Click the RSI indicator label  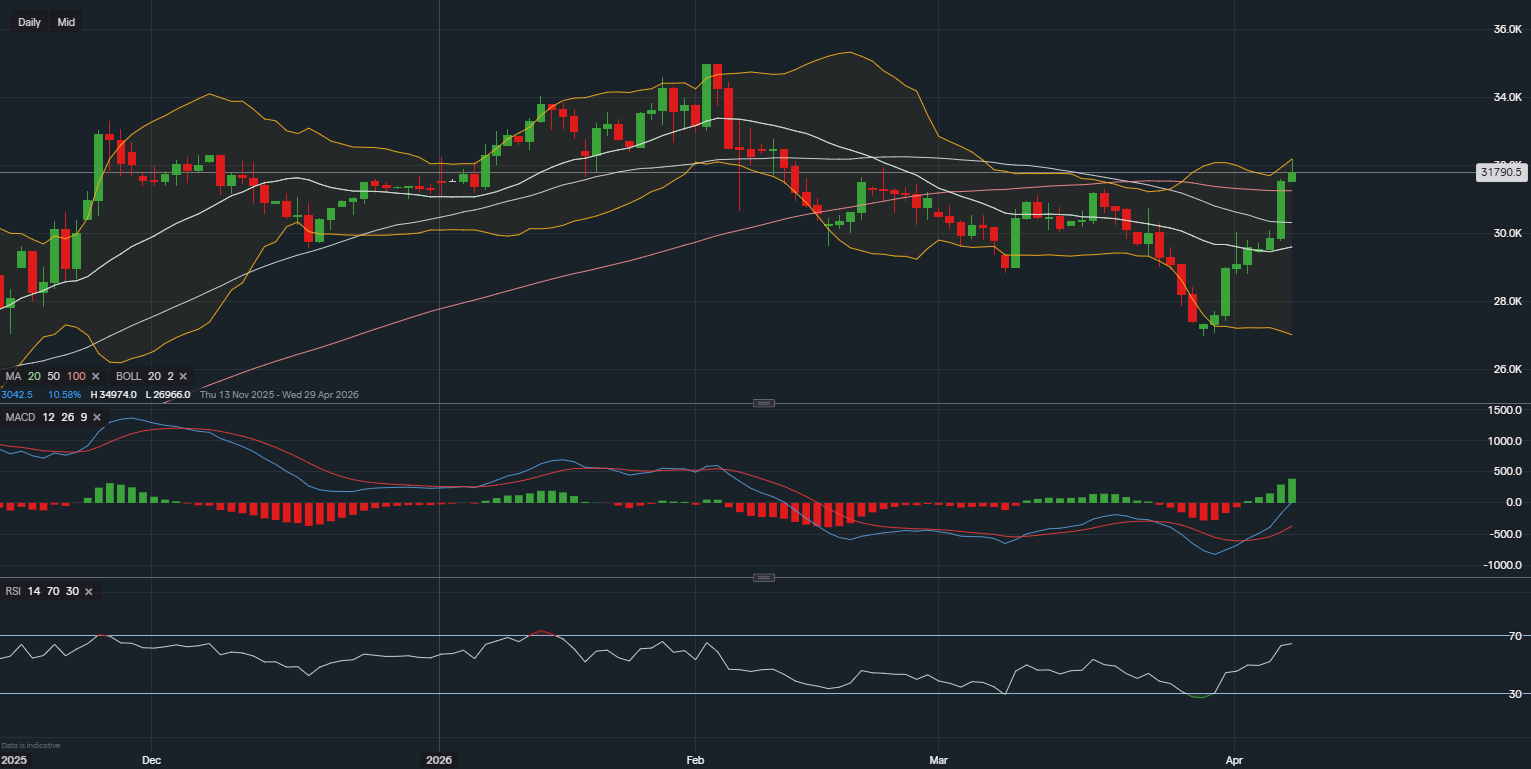coord(13,592)
